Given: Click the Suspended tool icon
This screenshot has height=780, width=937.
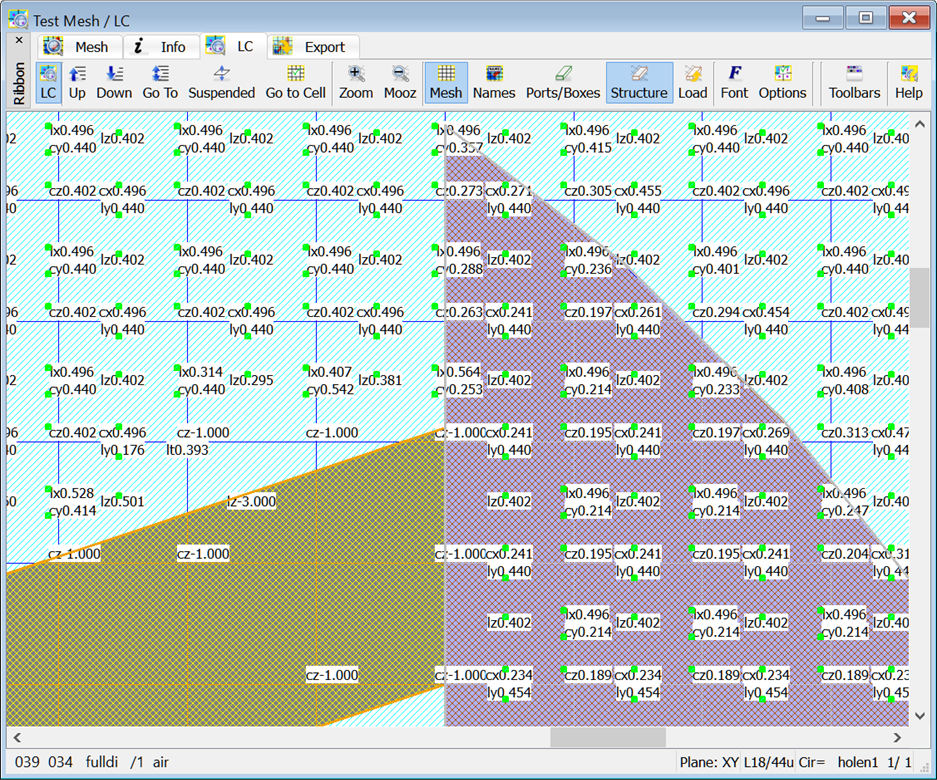Looking at the screenshot, I should 222,82.
